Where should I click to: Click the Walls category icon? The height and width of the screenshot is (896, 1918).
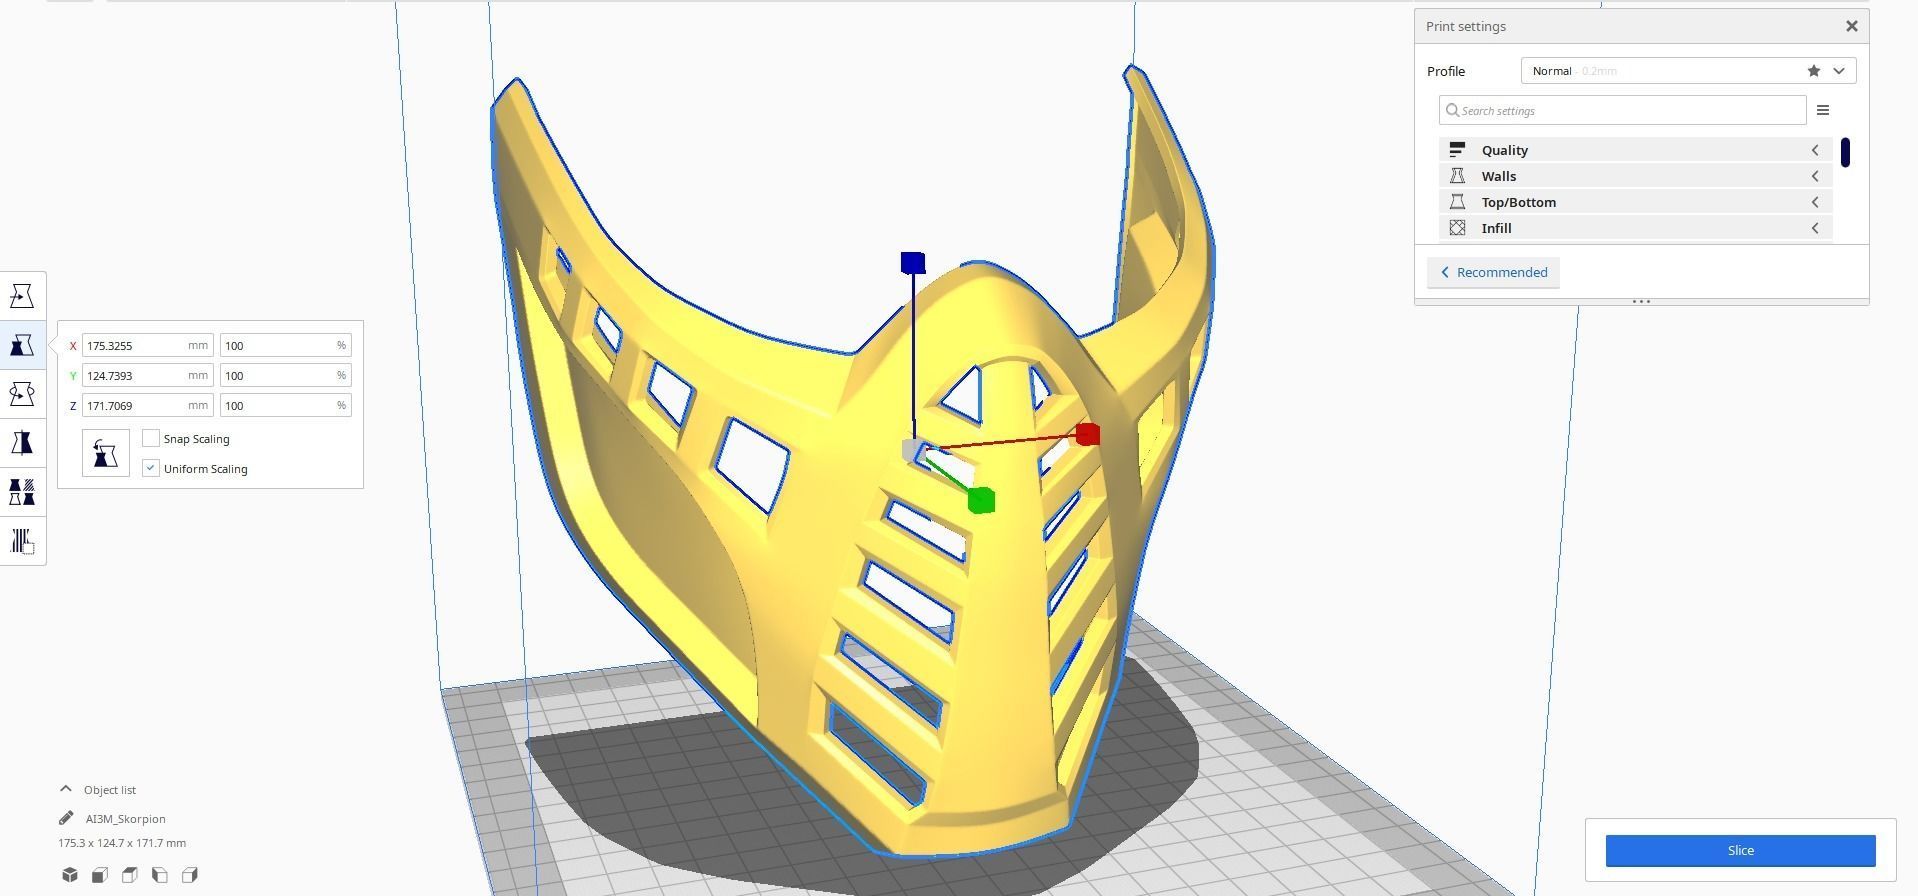pos(1458,176)
